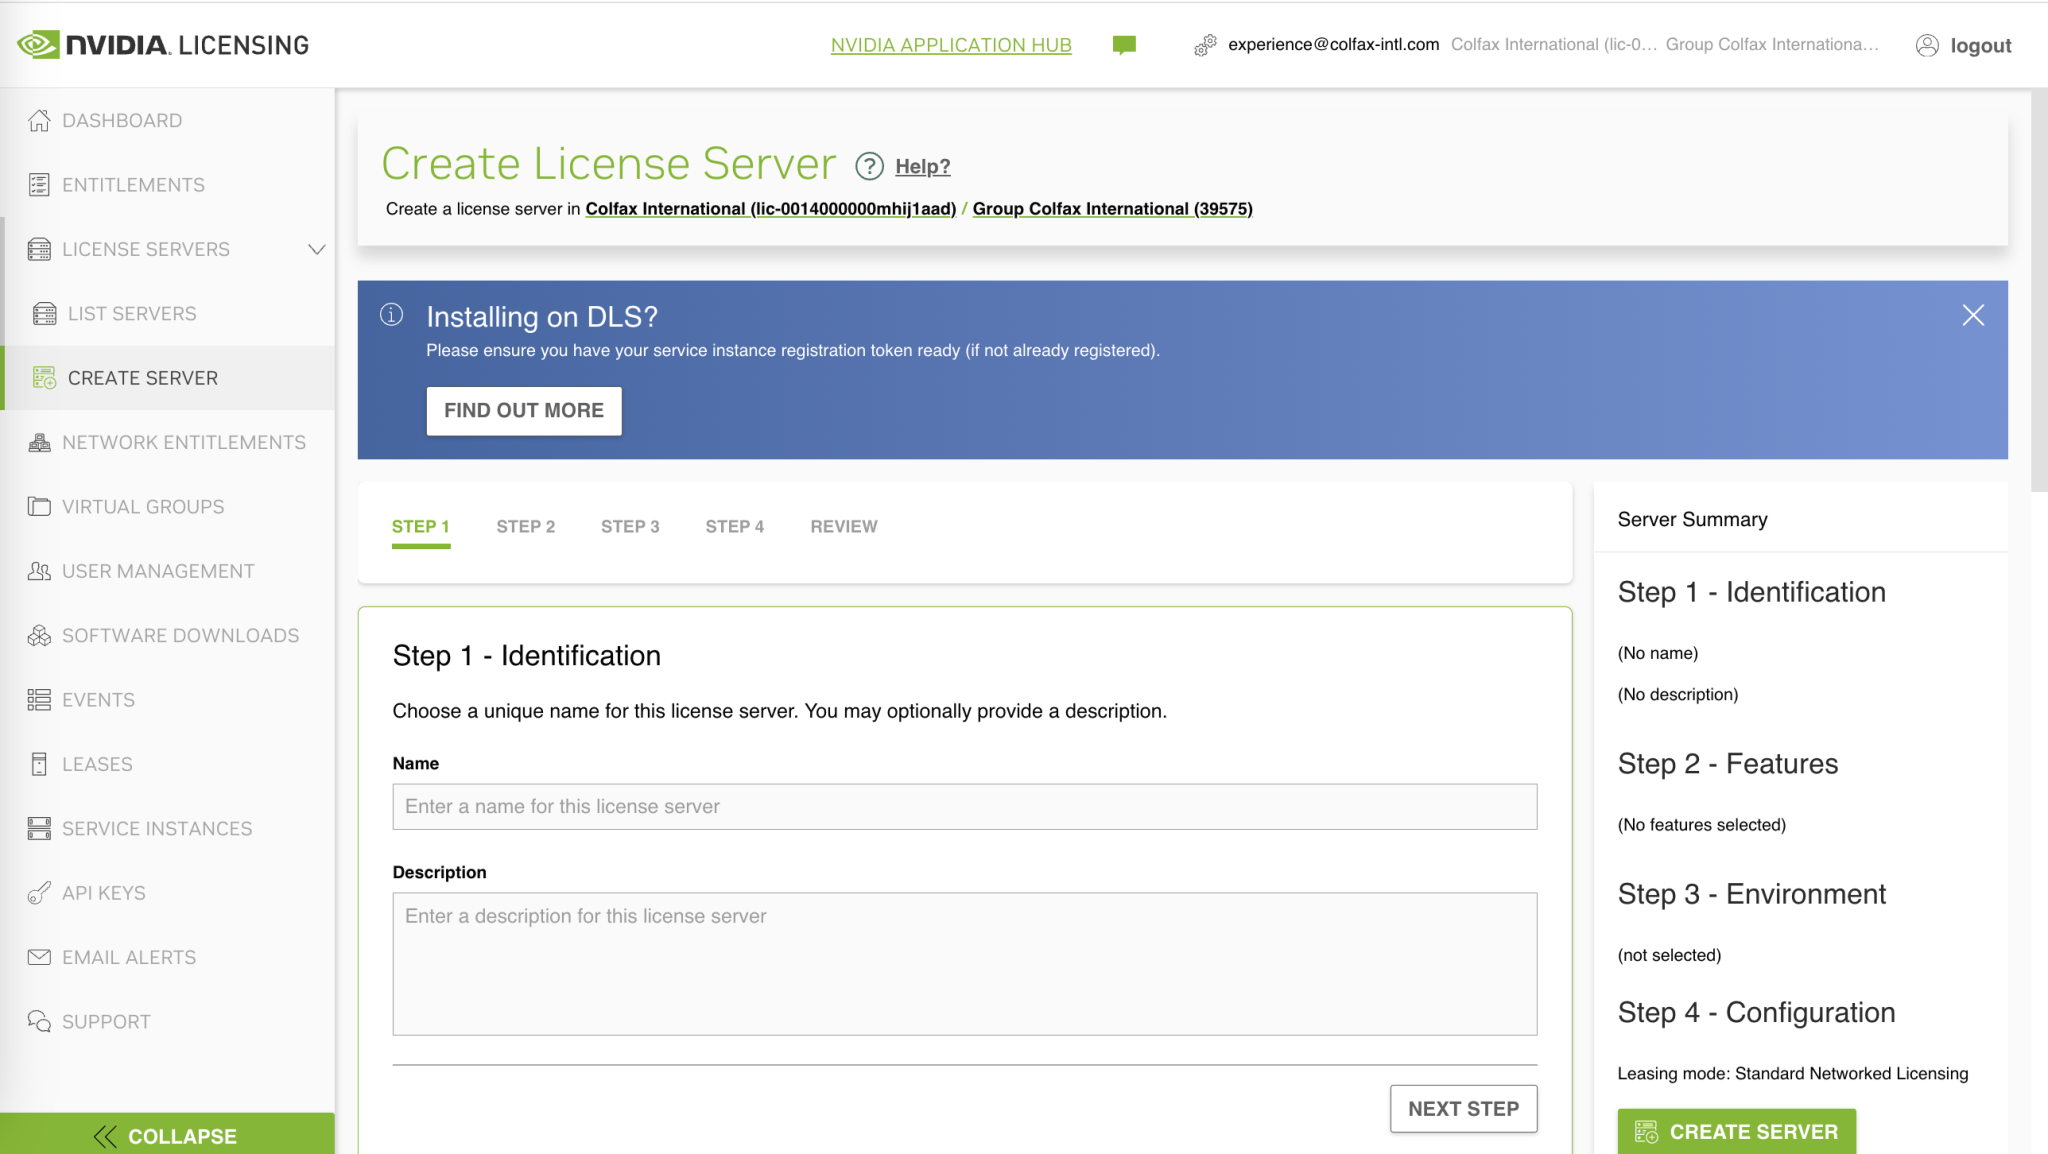Click the Software Downloads cubes icon
This screenshot has height=1154, width=2048.
(x=39, y=636)
